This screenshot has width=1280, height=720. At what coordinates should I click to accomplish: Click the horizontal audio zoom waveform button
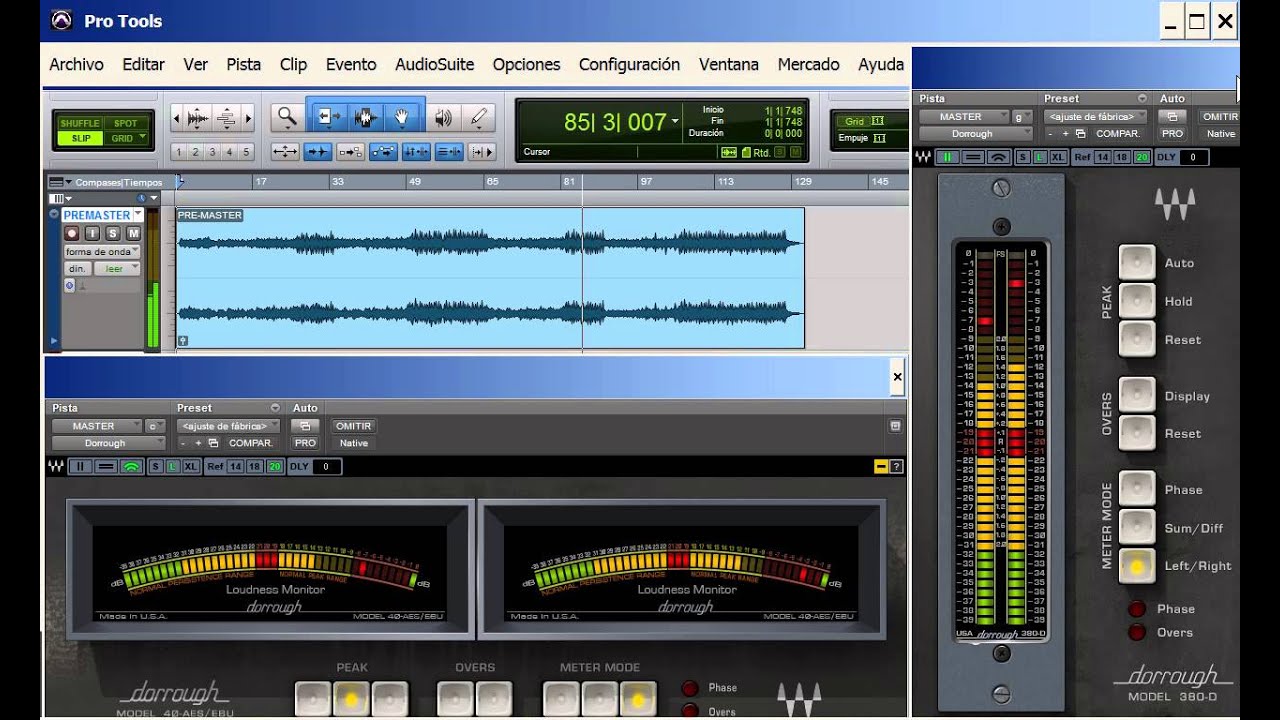click(x=198, y=119)
